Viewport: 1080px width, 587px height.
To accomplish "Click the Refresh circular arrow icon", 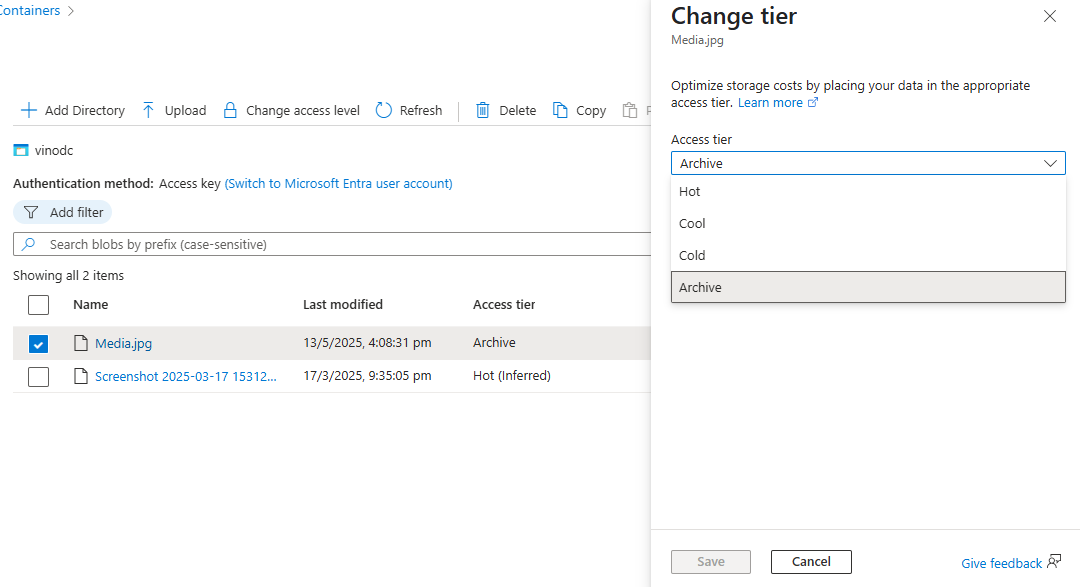I will click(x=384, y=110).
